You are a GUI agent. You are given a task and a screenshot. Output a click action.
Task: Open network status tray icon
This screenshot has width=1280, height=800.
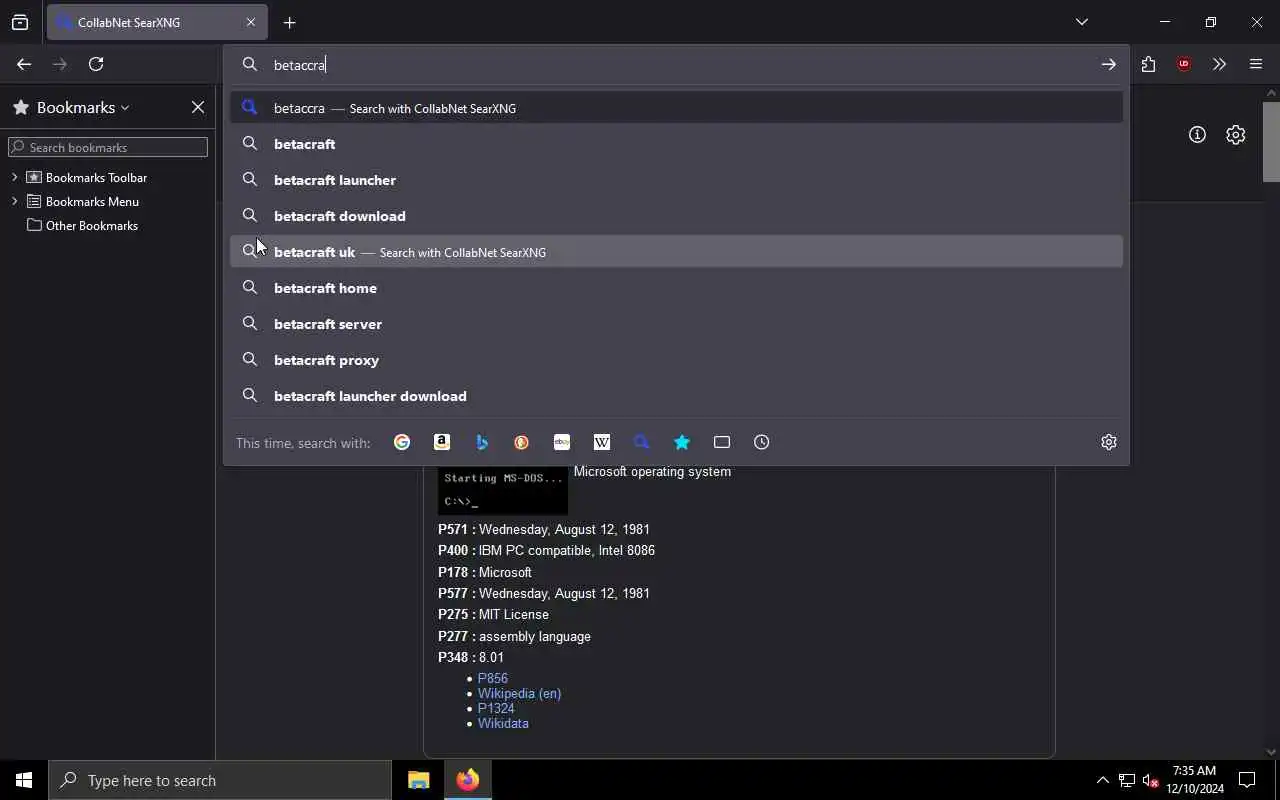coord(1126,780)
